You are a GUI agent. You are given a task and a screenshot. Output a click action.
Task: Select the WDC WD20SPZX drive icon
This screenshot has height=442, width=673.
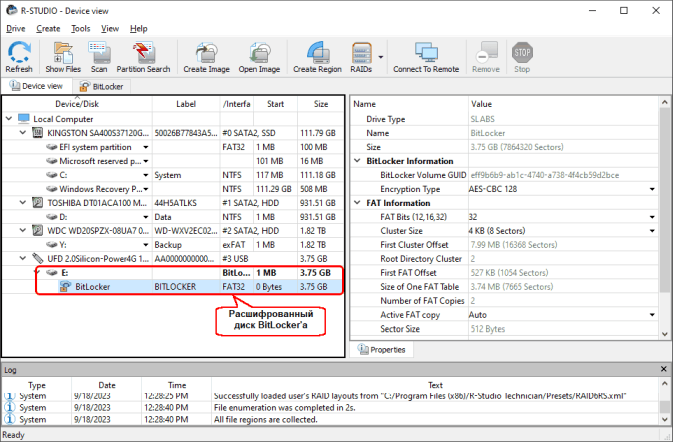click(38, 230)
